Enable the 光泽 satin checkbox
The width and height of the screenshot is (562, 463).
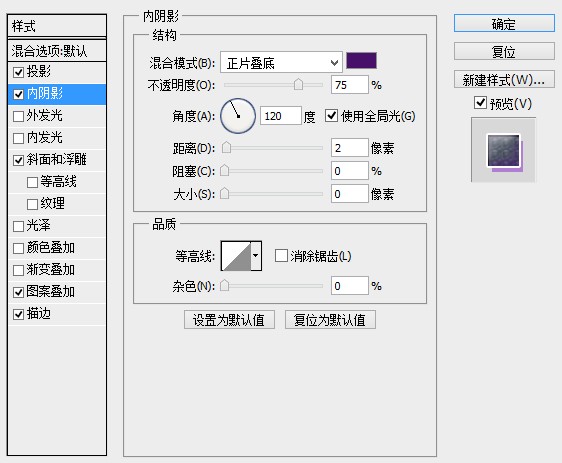18,226
